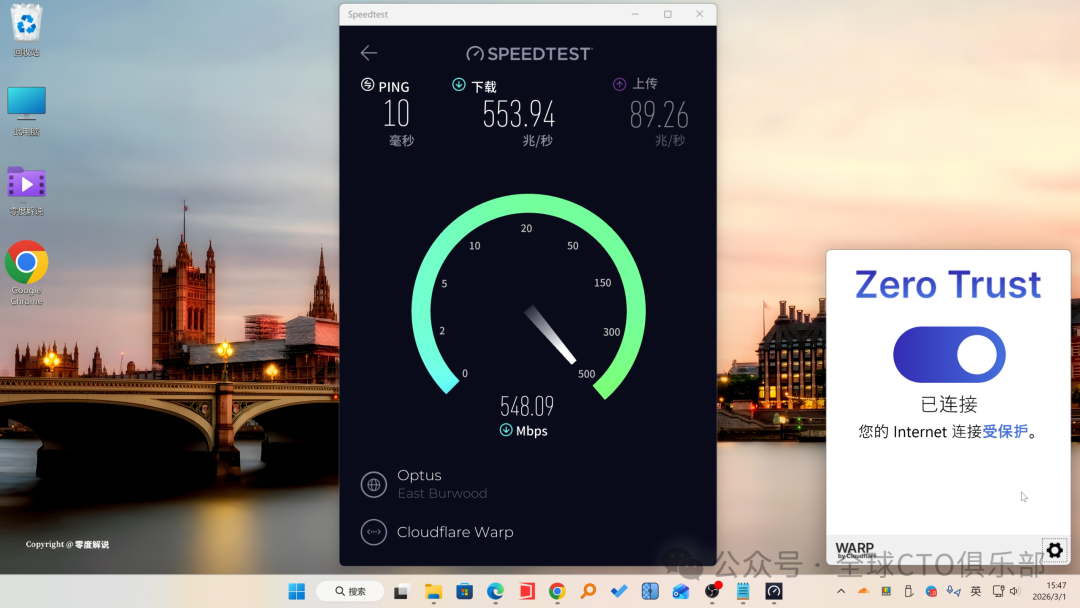Click the back arrow in Speedtest
This screenshot has width=1080, height=608.
(369, 53)
